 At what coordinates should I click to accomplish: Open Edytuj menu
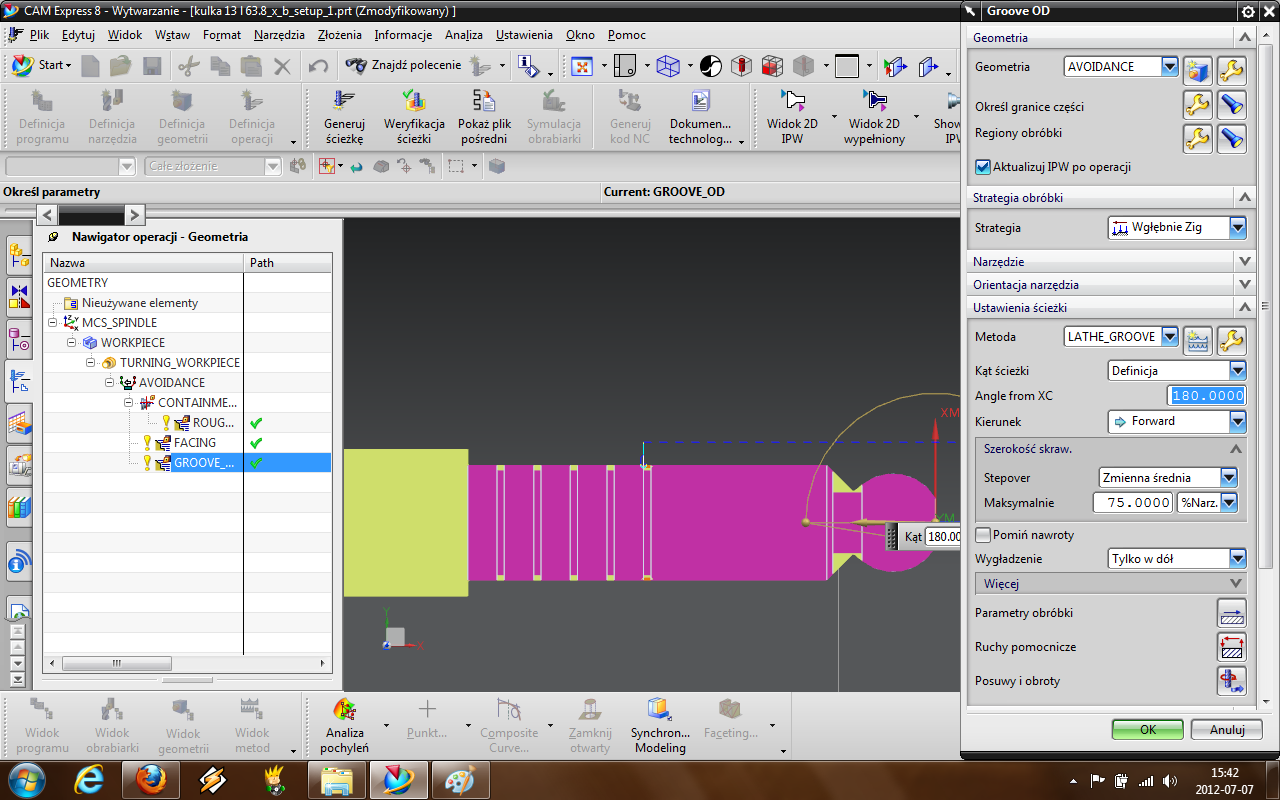78,35
